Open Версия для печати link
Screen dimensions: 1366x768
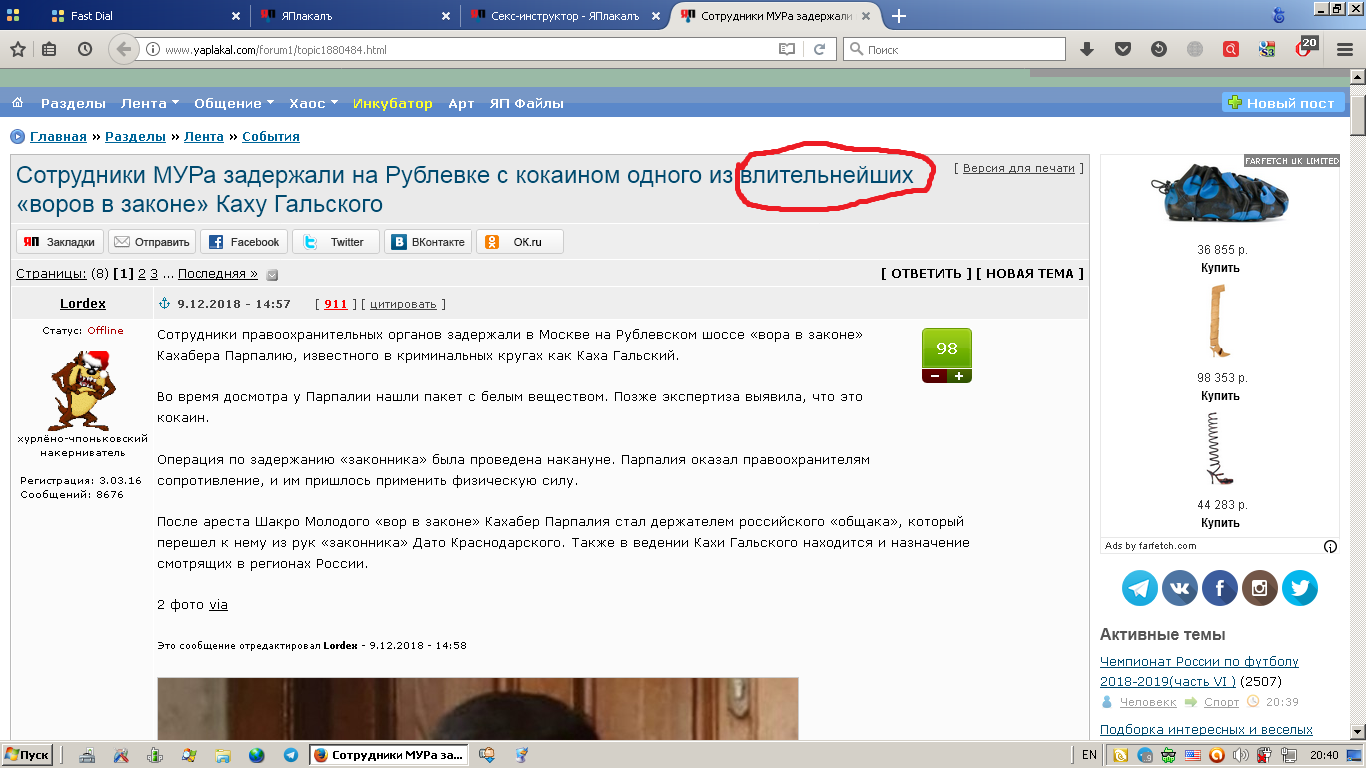1018,169
